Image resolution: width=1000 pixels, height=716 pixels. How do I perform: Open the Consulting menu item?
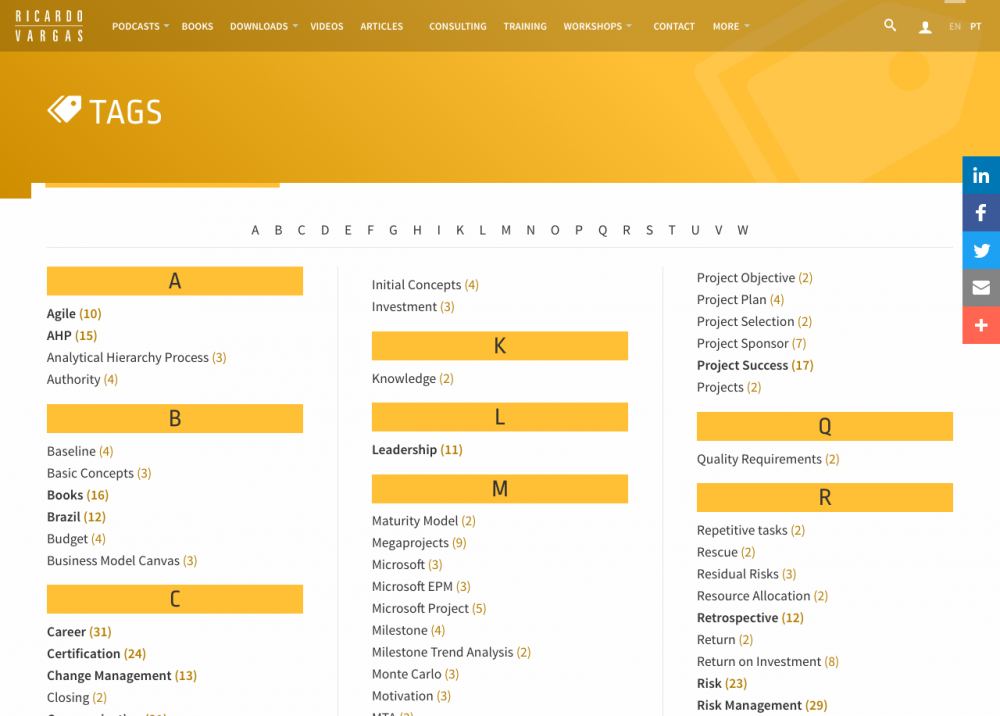tap(457, 27)
